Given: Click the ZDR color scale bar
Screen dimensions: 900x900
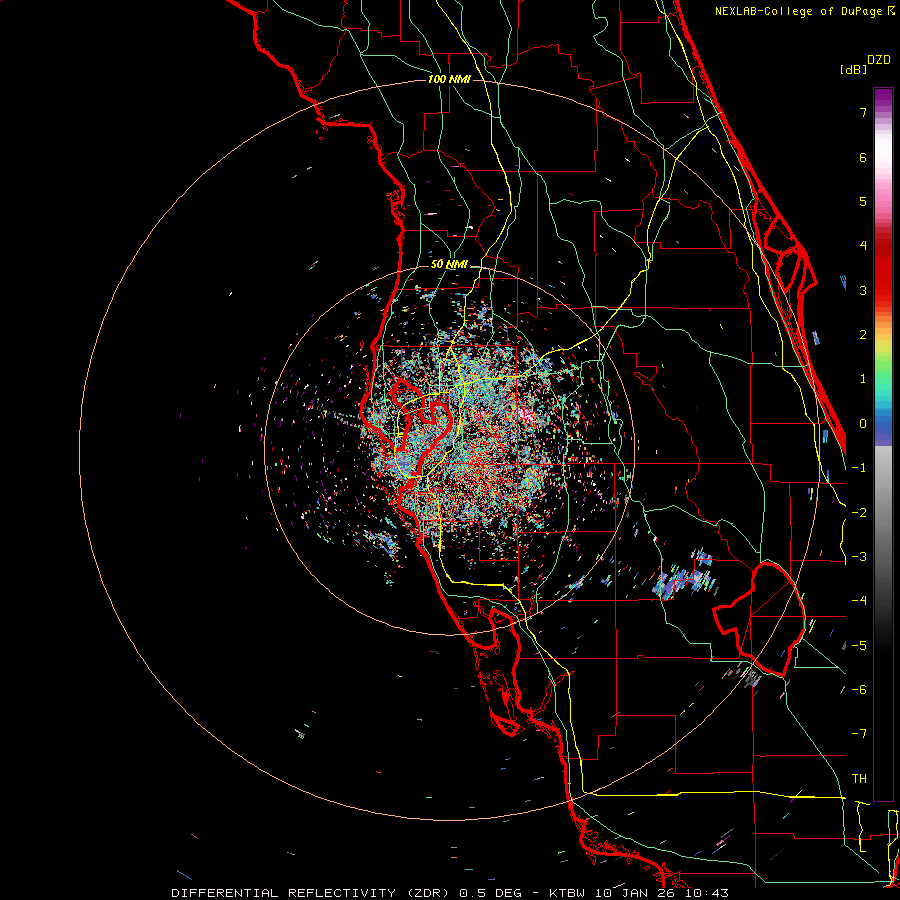Looking at the screenshot, I should coord(883,444).
